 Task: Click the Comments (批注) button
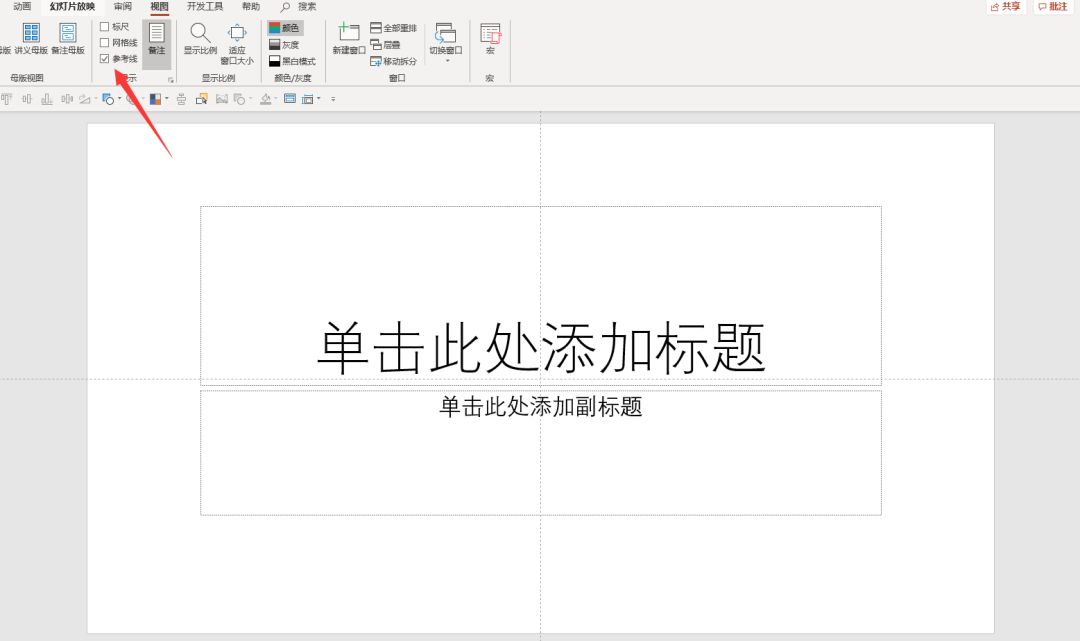coord(1053,7)
